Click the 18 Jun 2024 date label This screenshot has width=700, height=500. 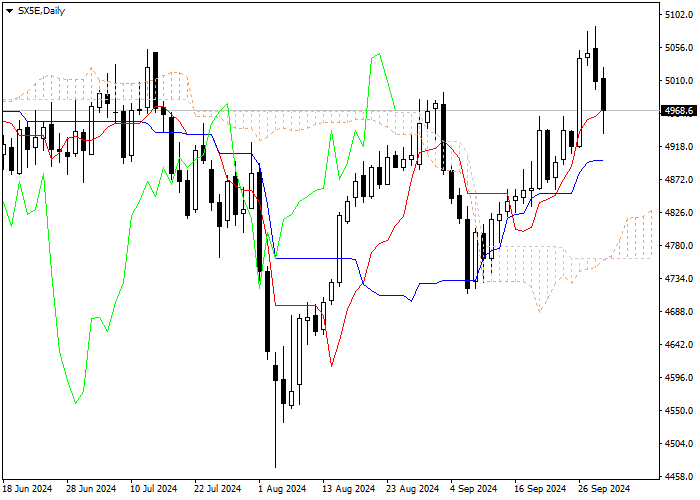28,489
